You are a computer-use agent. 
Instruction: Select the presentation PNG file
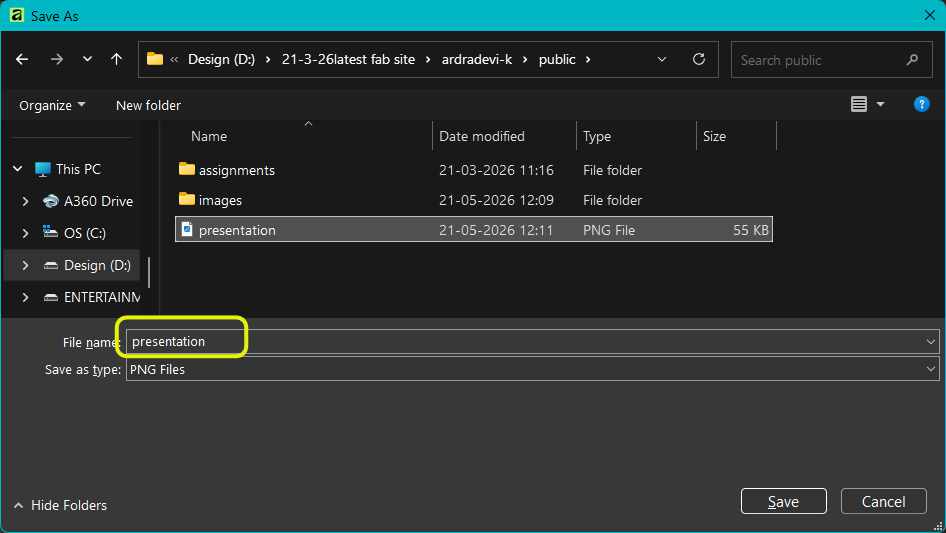(x=474, y=229)
